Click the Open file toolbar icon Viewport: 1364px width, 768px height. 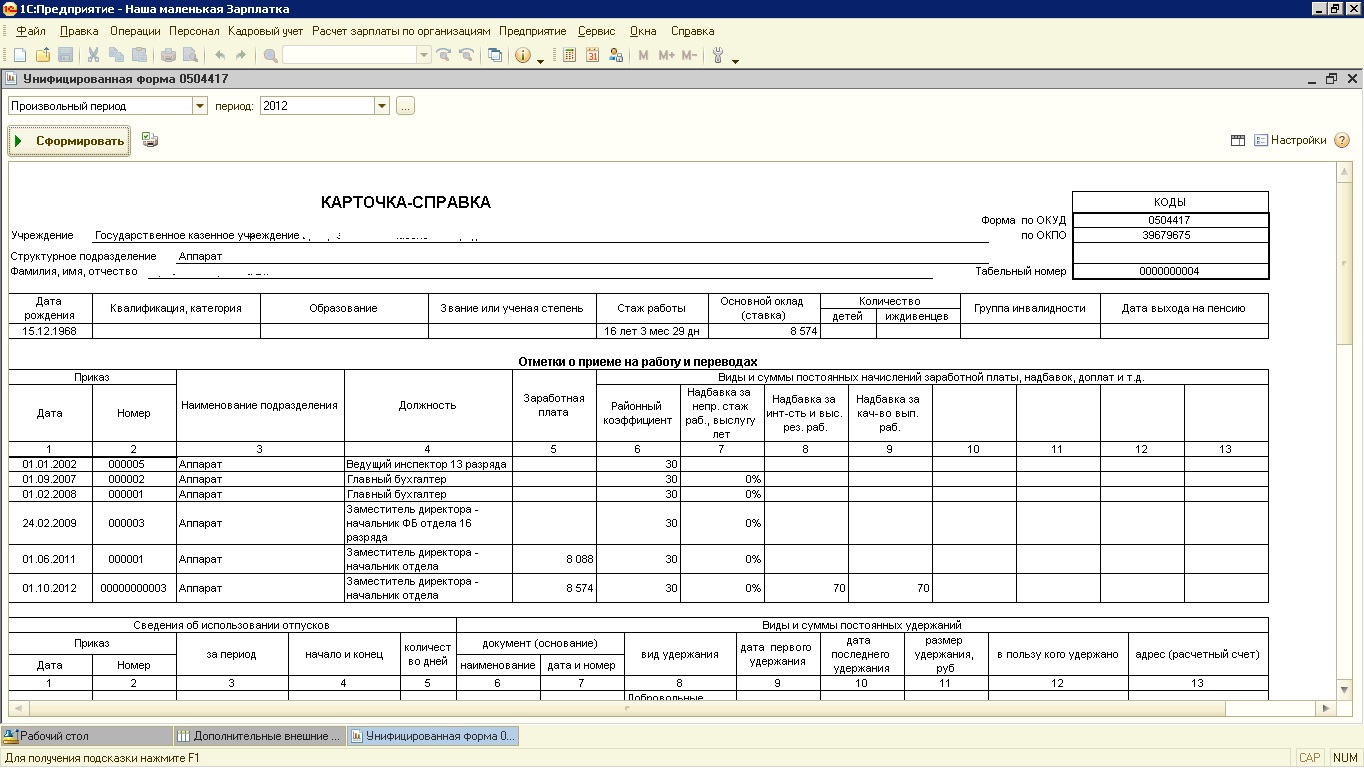coord(43,55)
